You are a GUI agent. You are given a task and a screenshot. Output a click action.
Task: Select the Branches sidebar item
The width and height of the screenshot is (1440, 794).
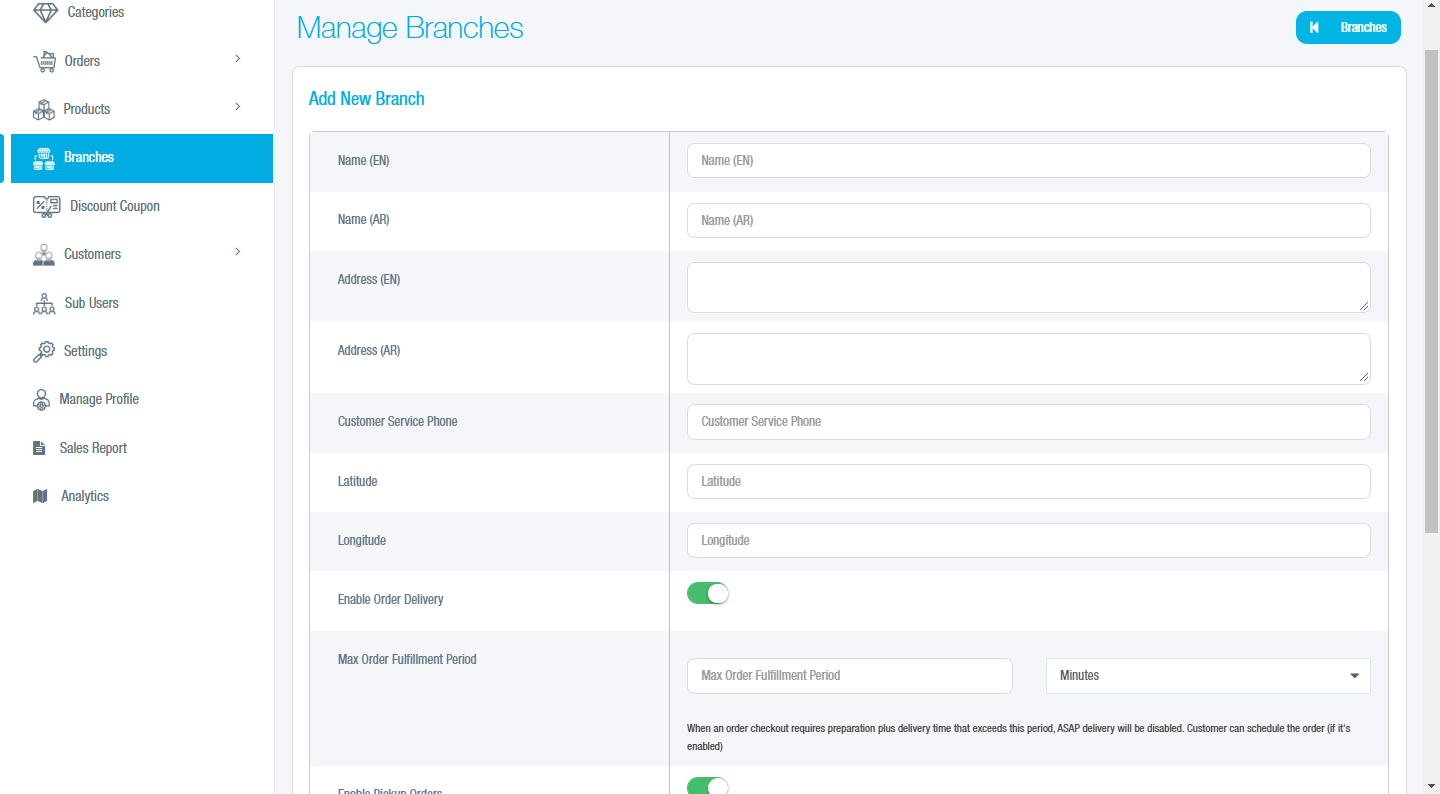pyautogui.click(x=141, y=158)
